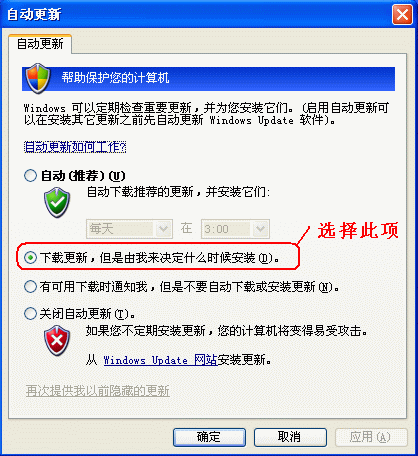
Task: Switch to the 自动更新 tab
Action: coord(40,44)
